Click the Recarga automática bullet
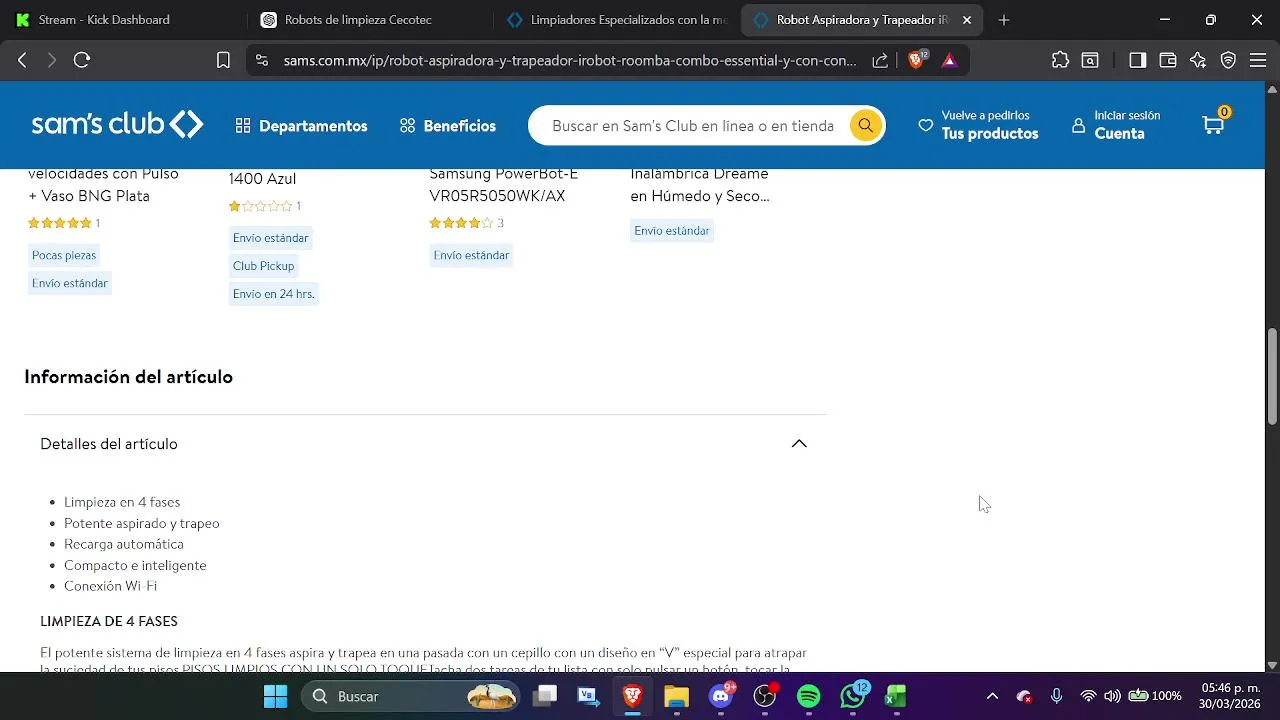Viewport: 1280px width, 720px height. 124,544
